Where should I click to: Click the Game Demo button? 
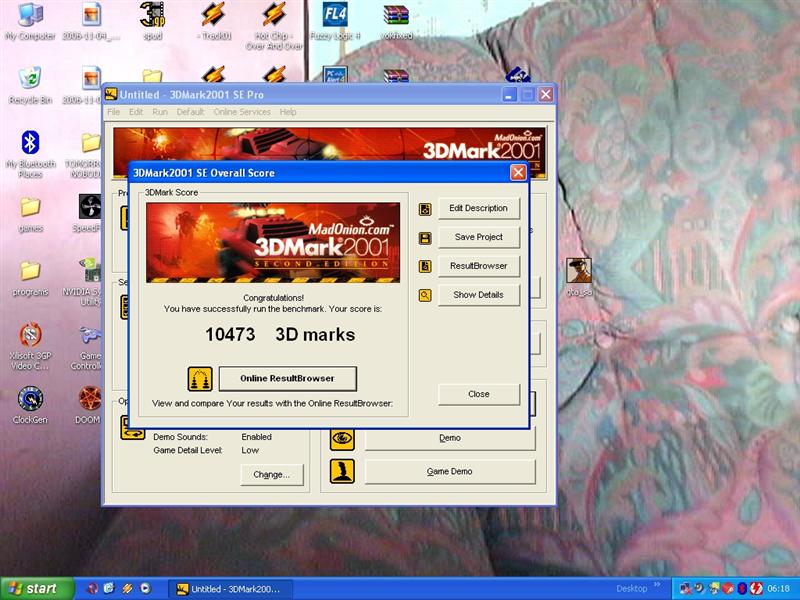[x=449, y=471]
